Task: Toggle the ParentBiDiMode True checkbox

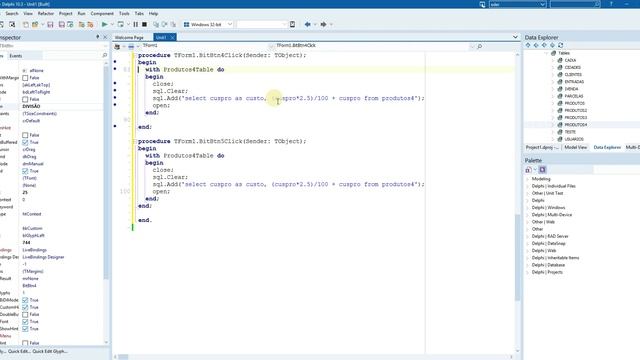Action: pos(25,300)
